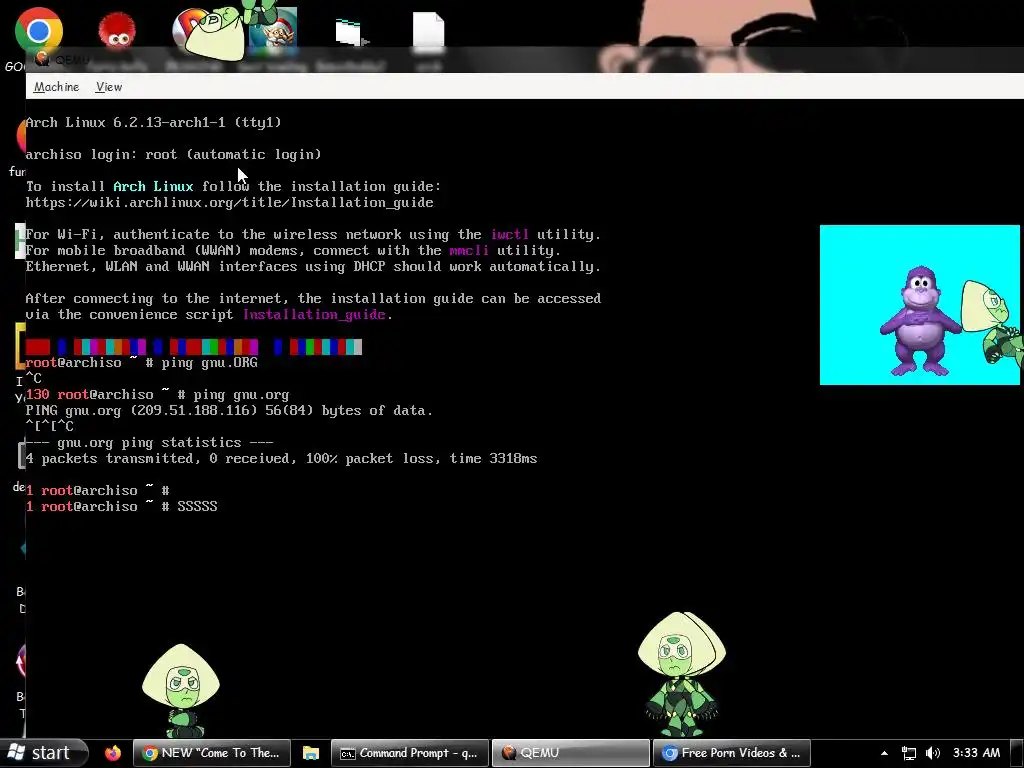This screenshot has width=1024, height=768.
Task: Click the "archiso login: root" line
Action: 173,155
